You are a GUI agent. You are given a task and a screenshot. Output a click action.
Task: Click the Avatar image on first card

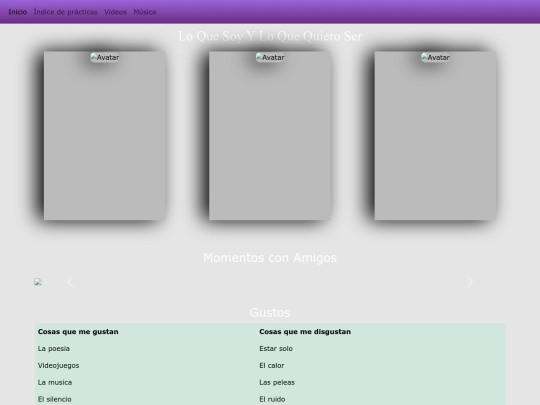click(x=105, y=58)
